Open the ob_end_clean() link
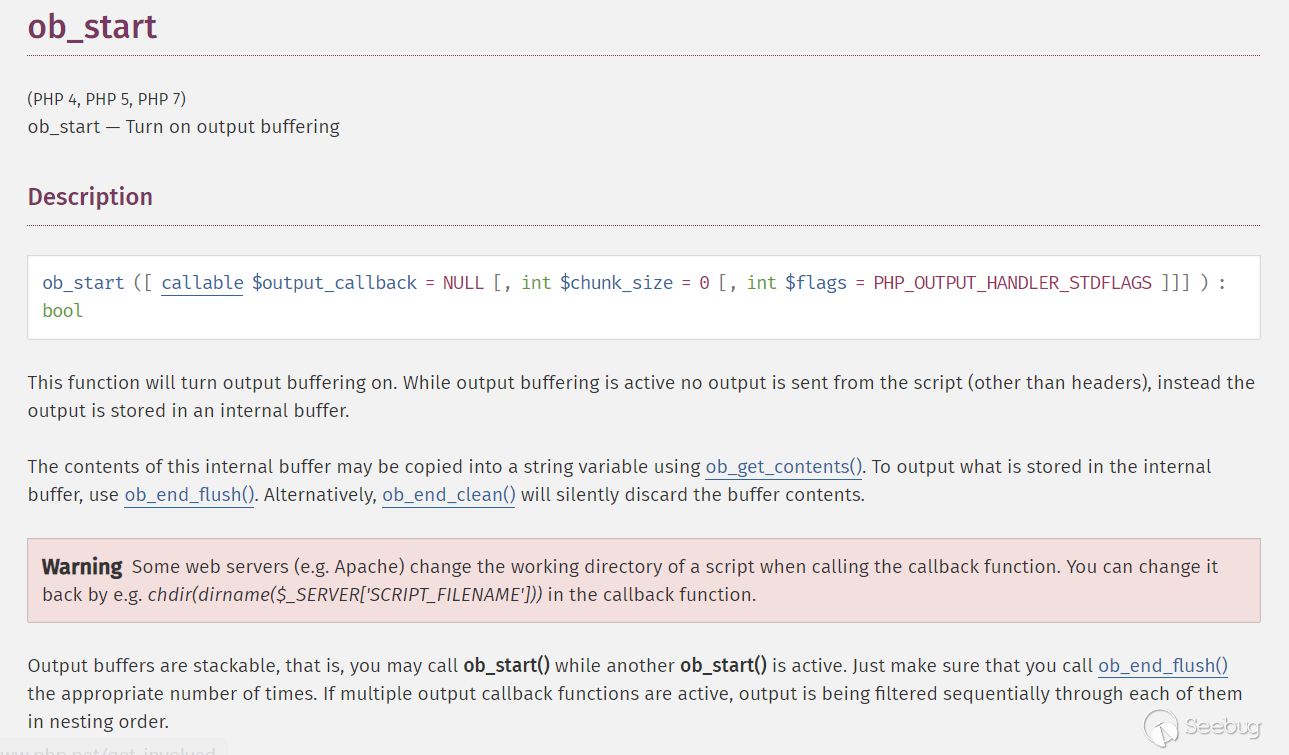Viewport: 1289px width, 755px height. (x=449, y=495)
